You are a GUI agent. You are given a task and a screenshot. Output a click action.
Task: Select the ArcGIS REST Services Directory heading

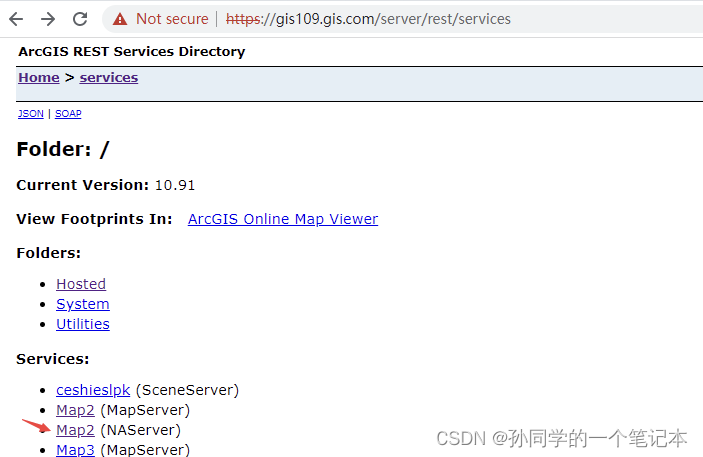(x=132, y=52)
